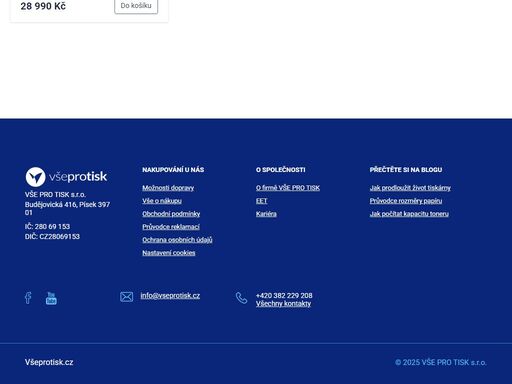Open the EET link
This screenshot has width=512, height=384.
(x=262, y=201)
